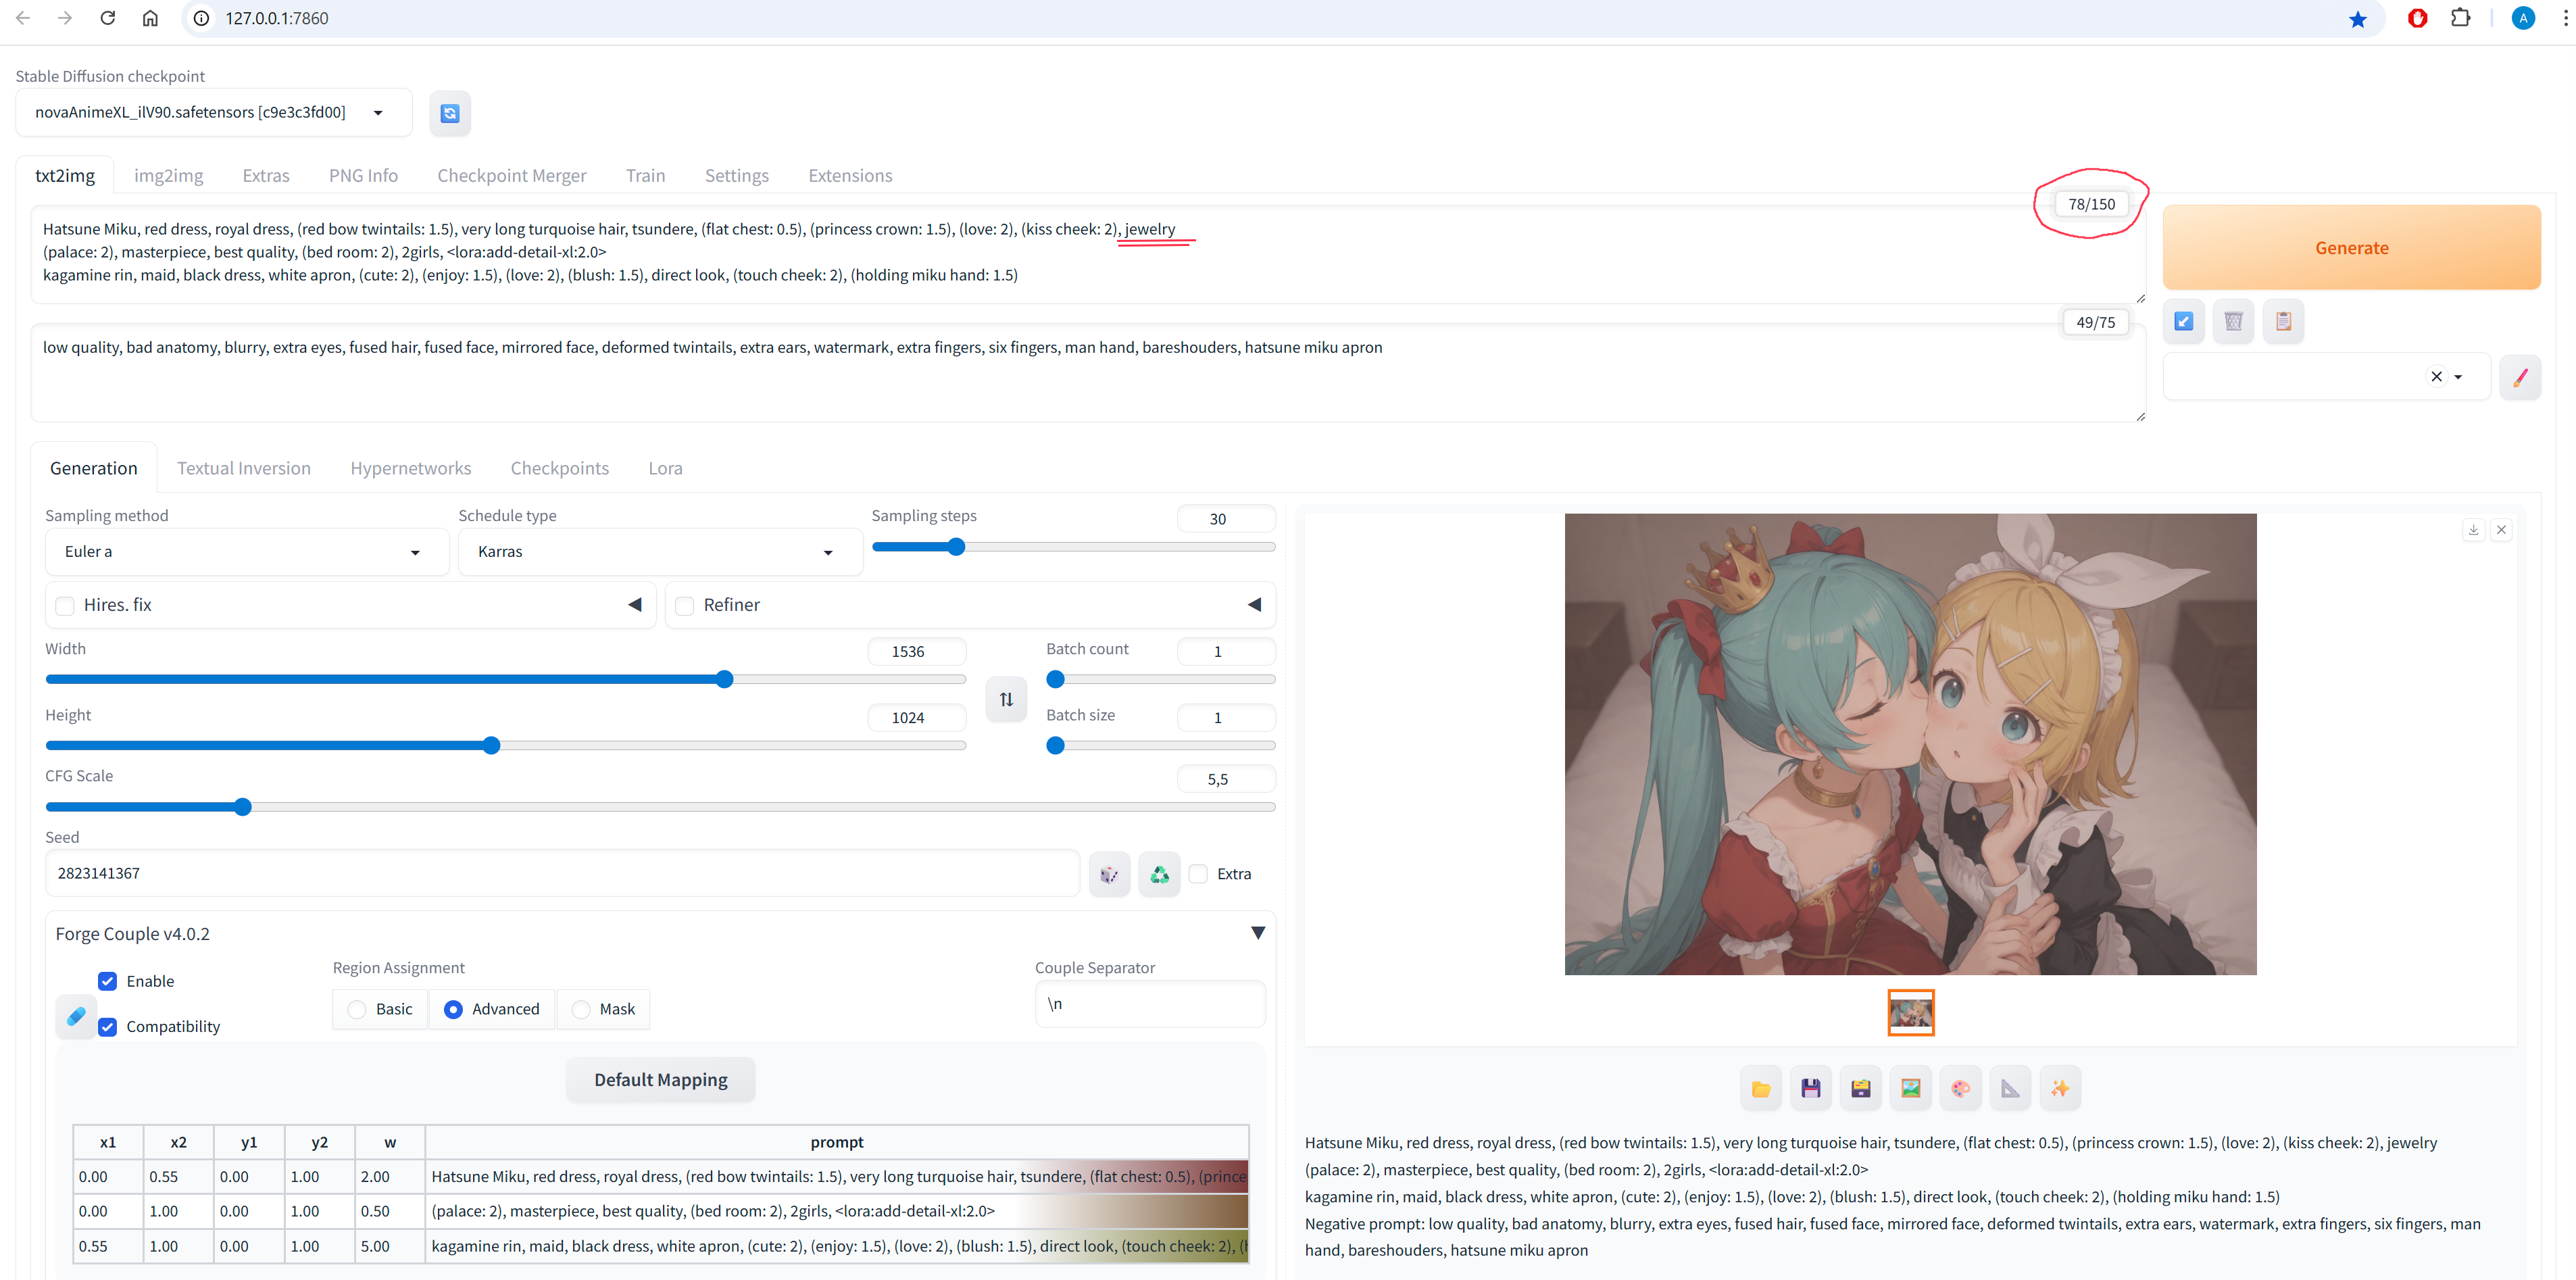Click the CFG Scale slider handle
The width and height of the screenshot is (2576, 1280).
[243, 807]
